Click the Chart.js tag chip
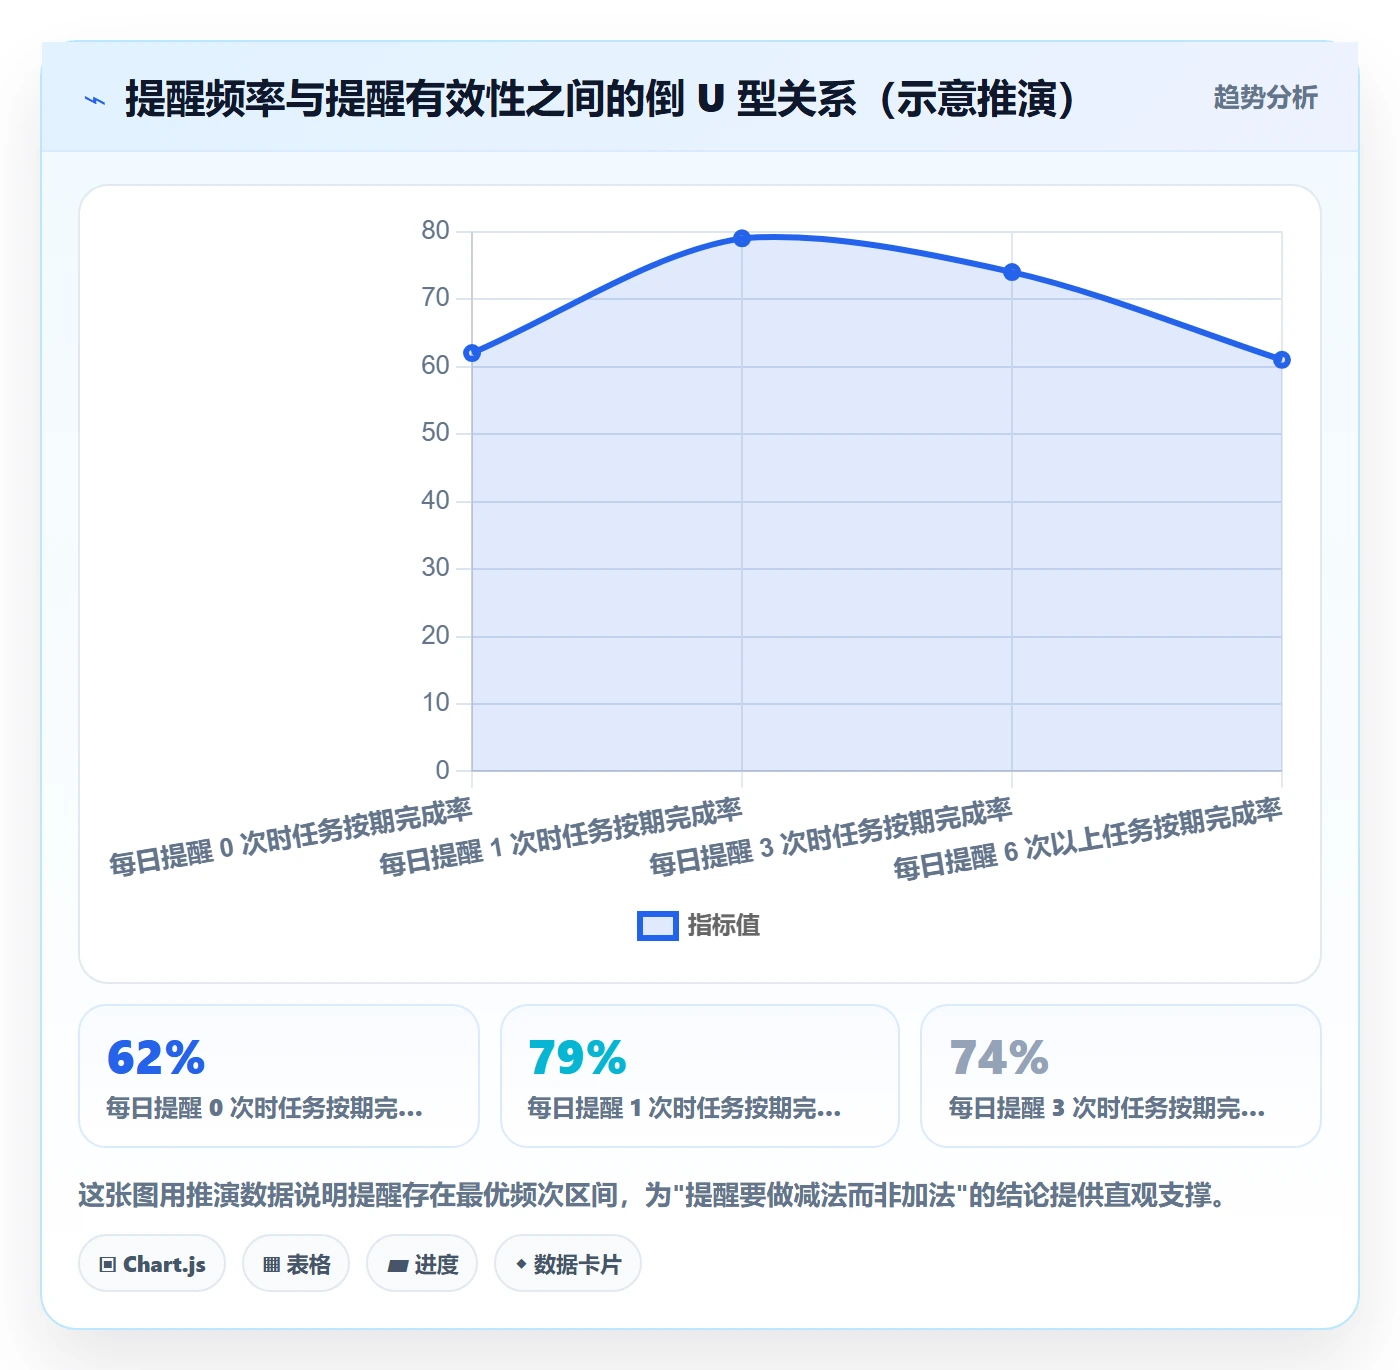The image size is (1400, 1370). tap(152, 1264)
